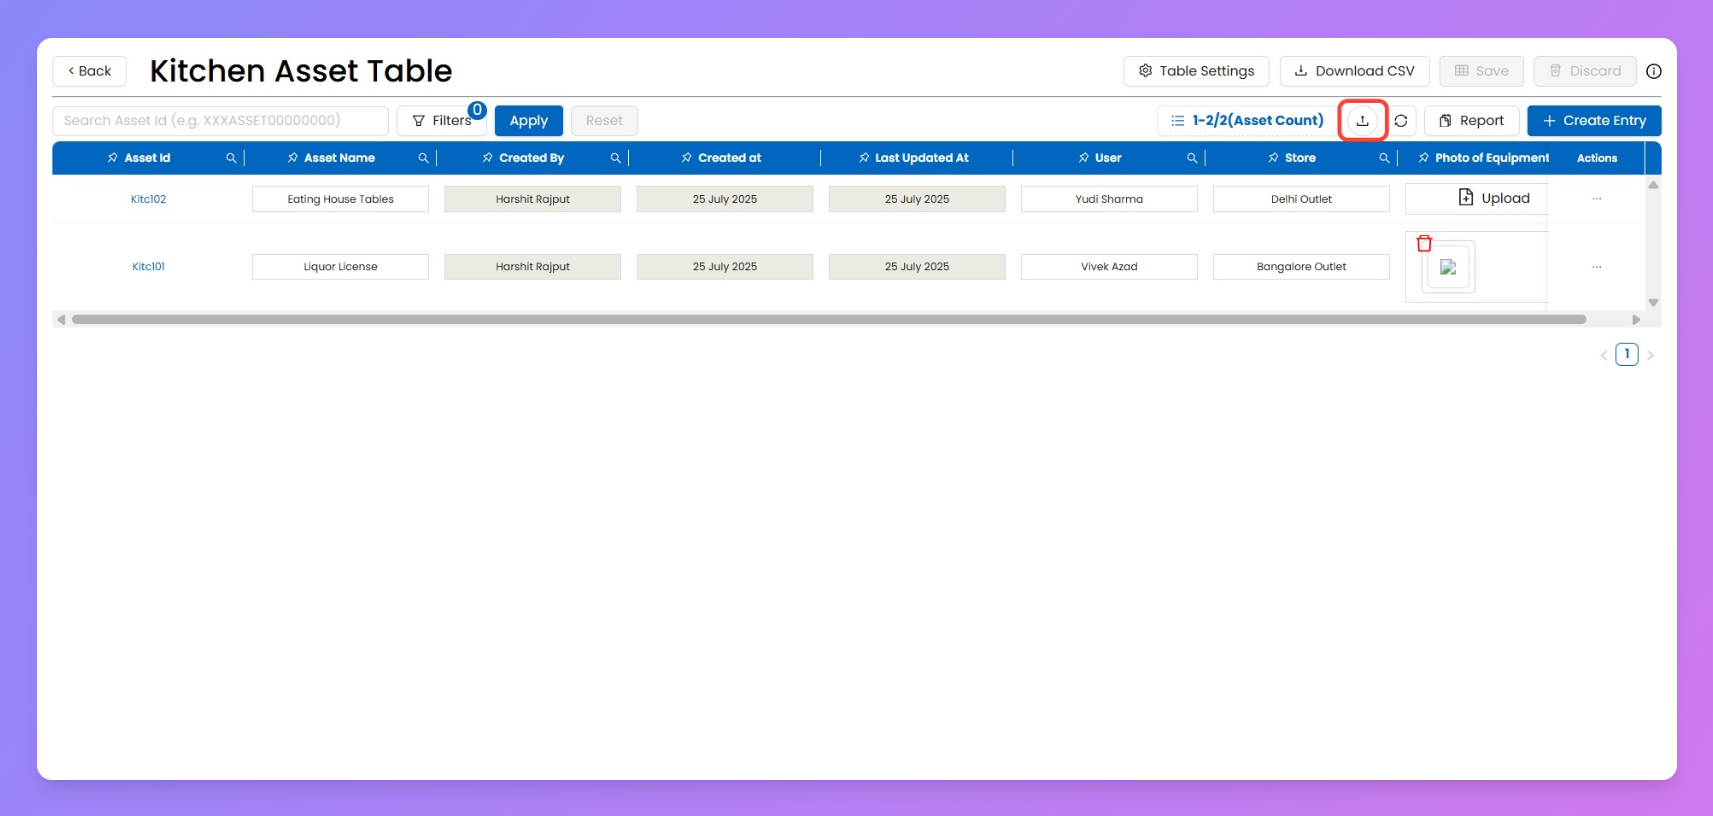Viewport: 1713px width, 816px height.
Task: Click the horizontal table scrollbar
Action: [829, 320]
